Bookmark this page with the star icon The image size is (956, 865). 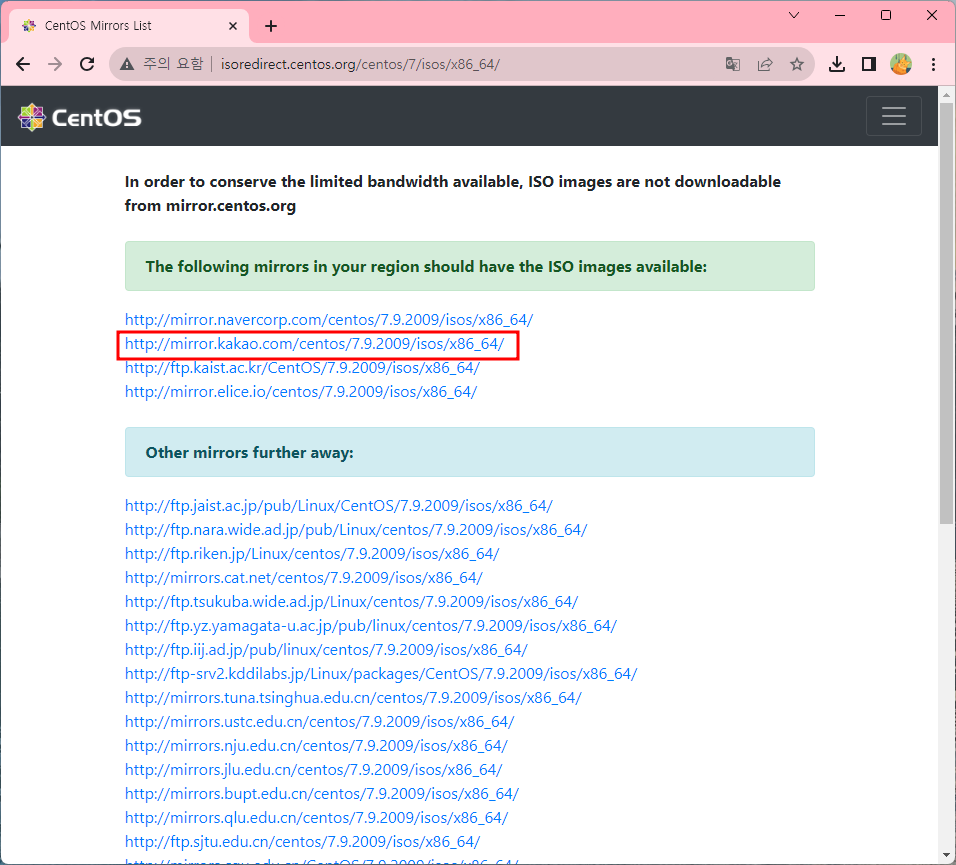point(797,64)
